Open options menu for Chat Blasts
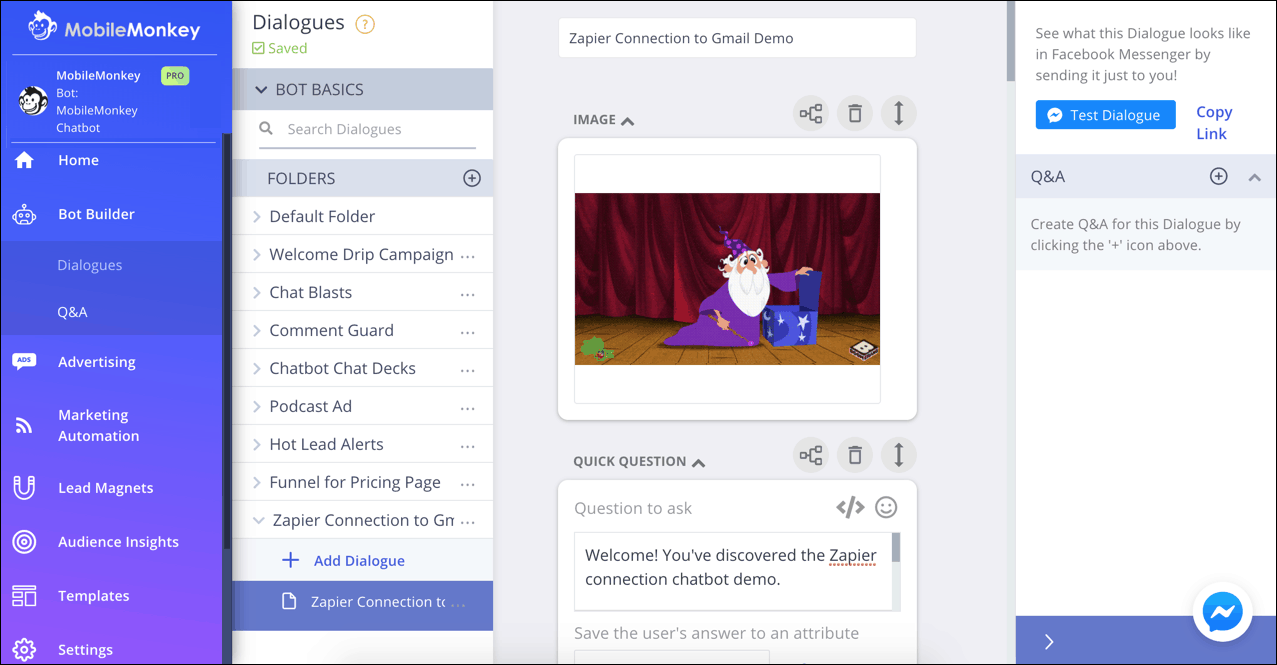1277x665 pixels. (x=467, y=294)
